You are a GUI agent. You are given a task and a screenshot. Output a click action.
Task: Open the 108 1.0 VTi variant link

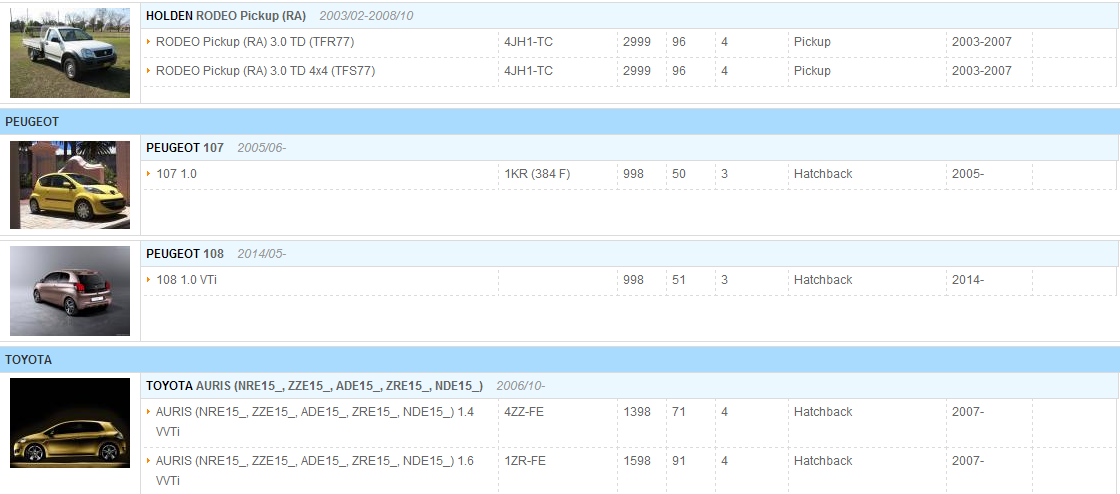(186, 280)
